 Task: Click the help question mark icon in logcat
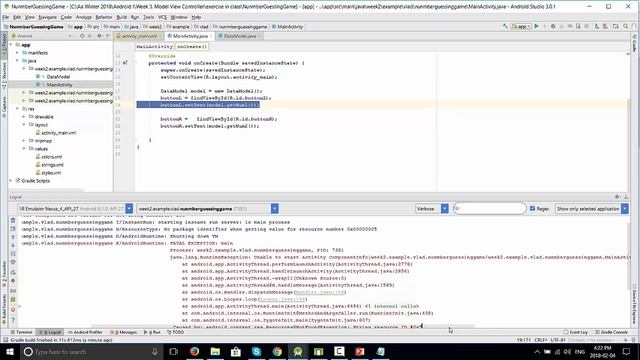pos(13,320)
